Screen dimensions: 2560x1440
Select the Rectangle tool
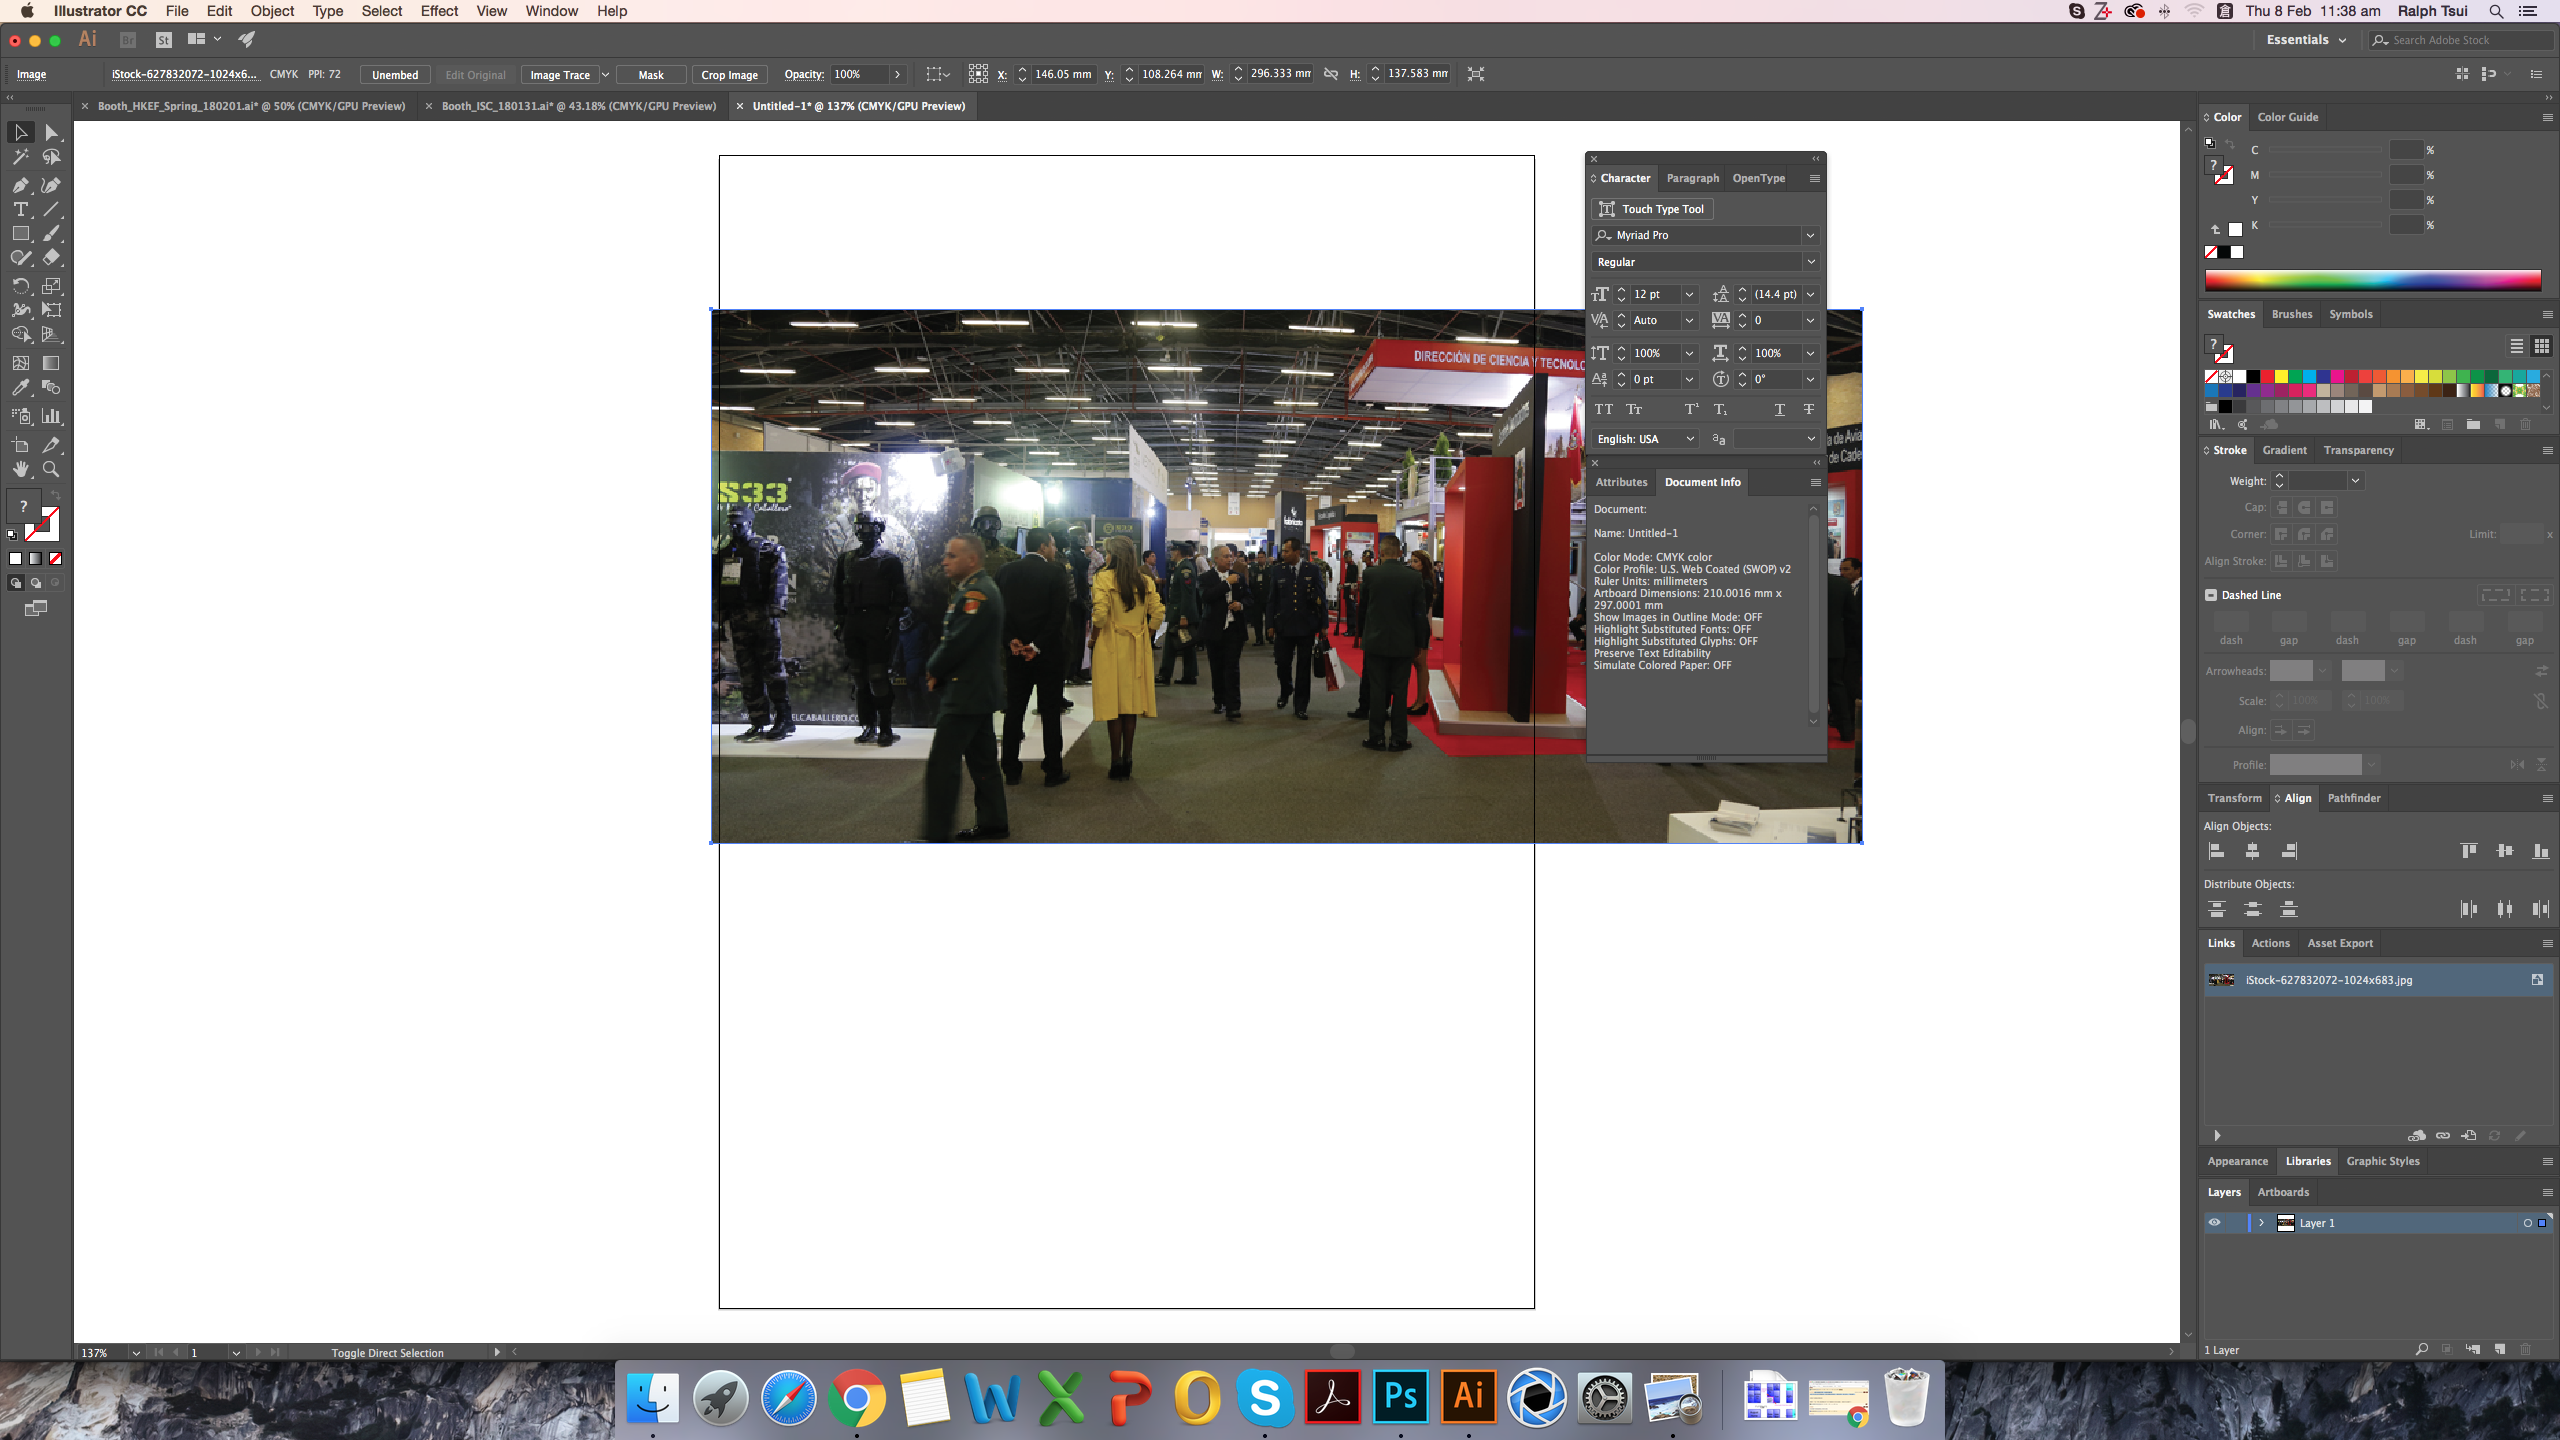(x=20, y=234)
